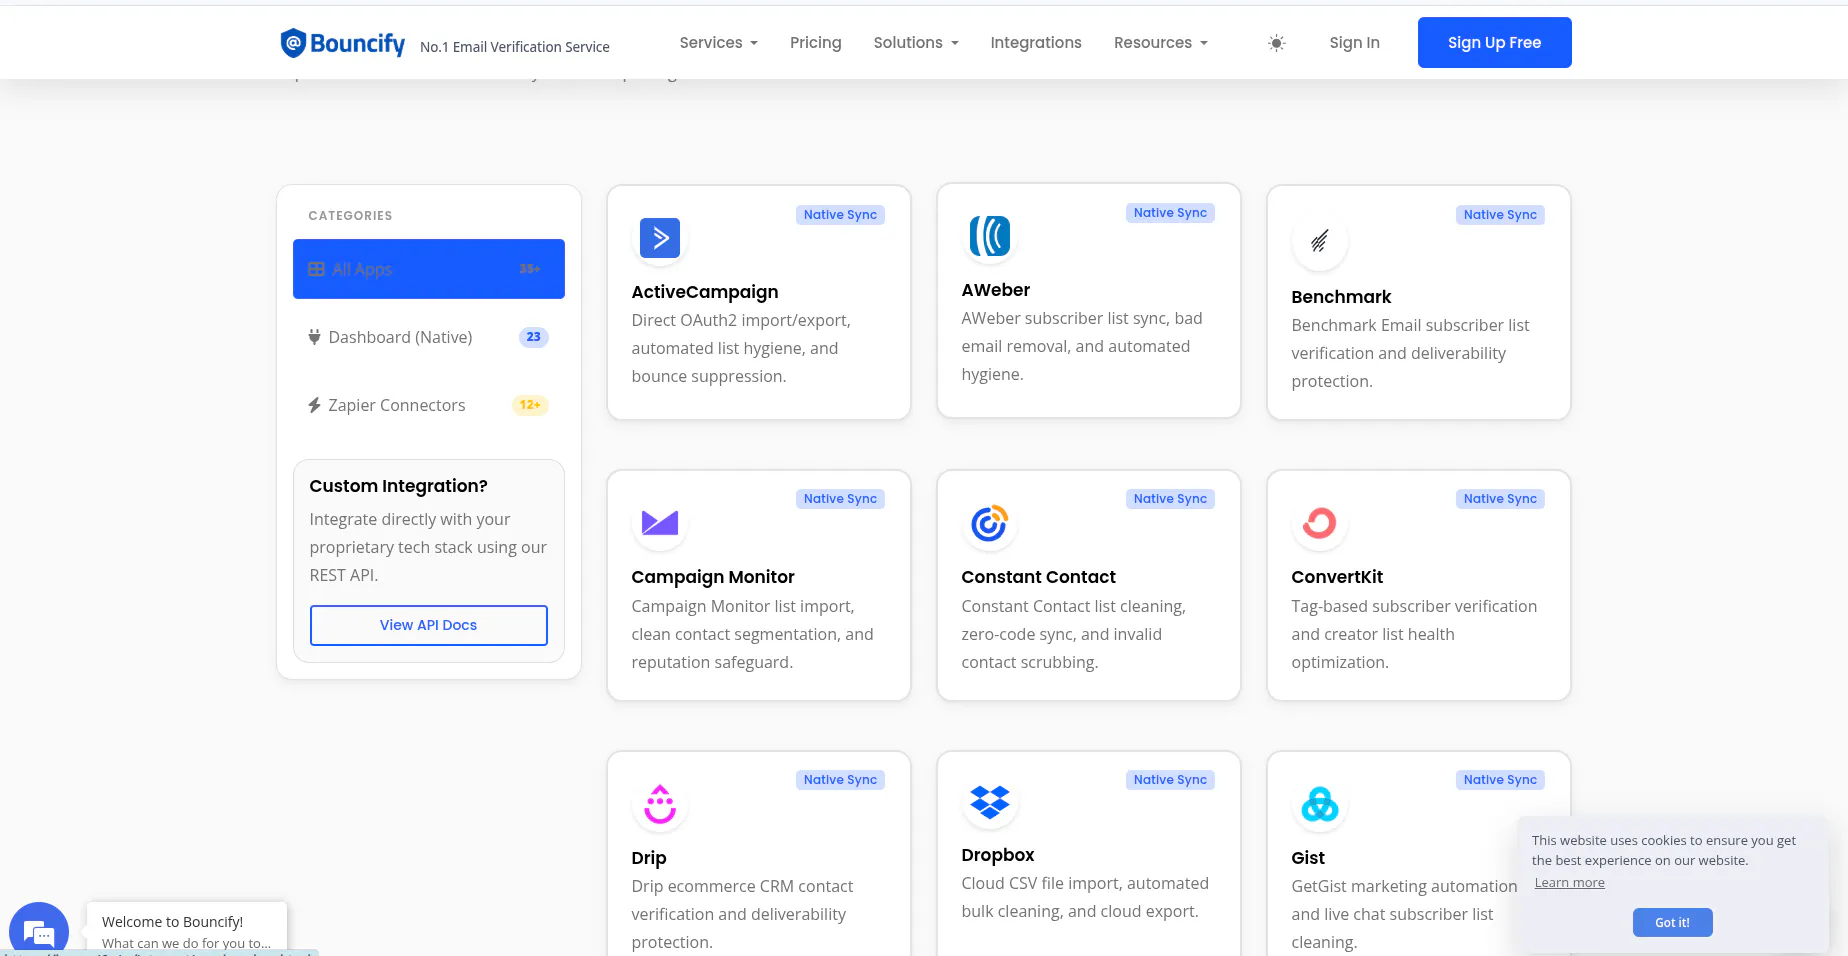Dismiss cookies with Got it! button
Image resolution: width=1848 pixels, height=956 pixels.
pos(1672,922)
